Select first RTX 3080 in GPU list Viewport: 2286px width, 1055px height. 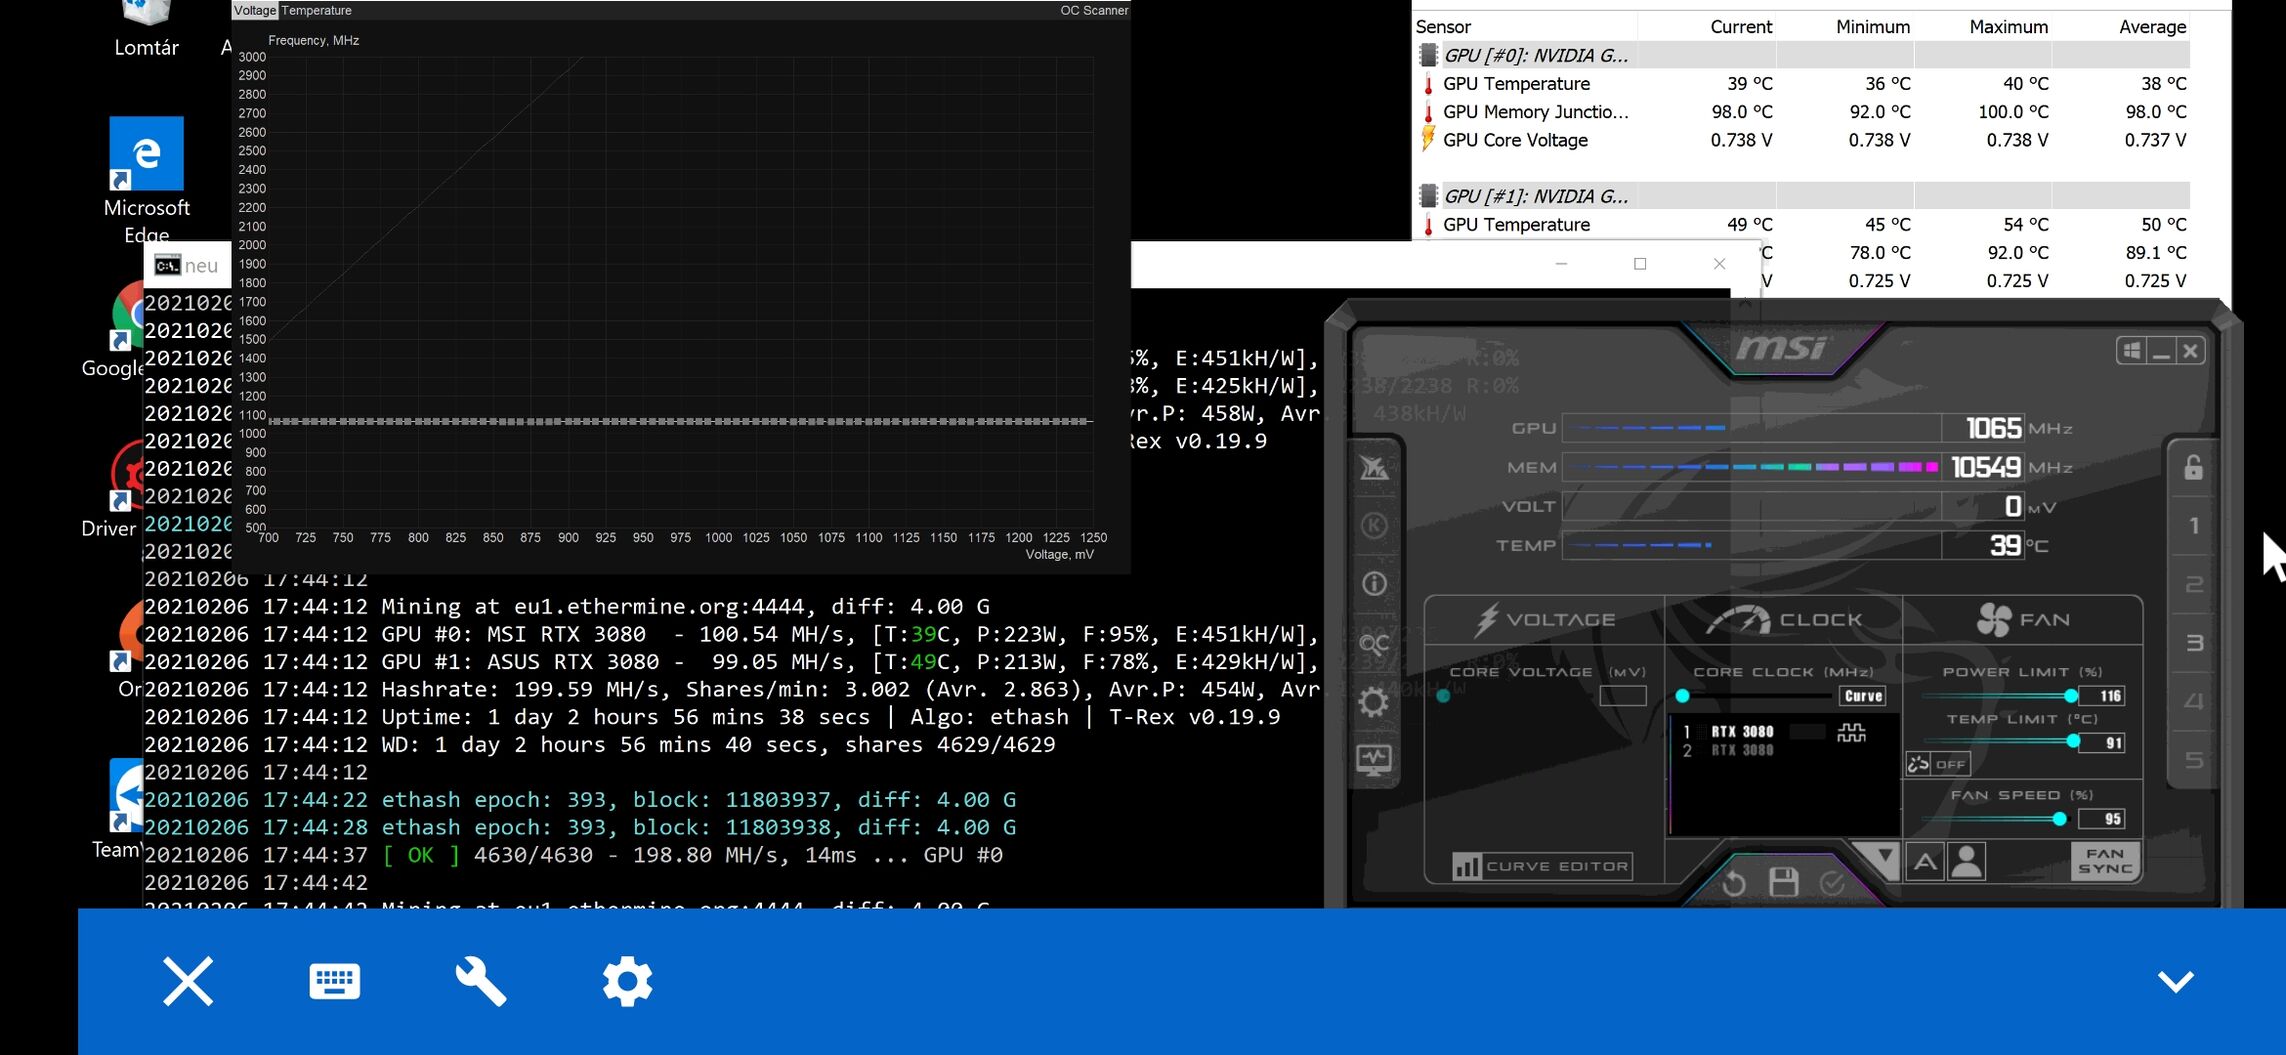pos(1742,732)
